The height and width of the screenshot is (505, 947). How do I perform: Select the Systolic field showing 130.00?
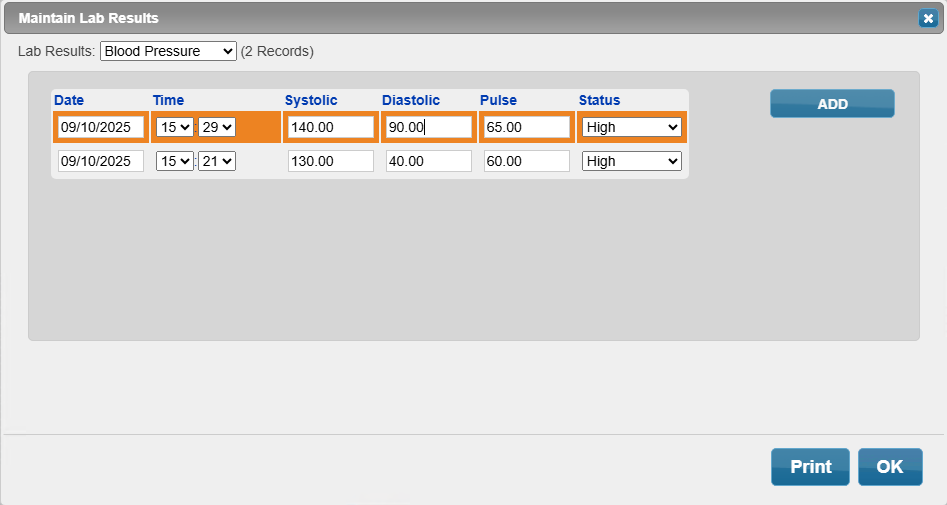click(330, 161)
